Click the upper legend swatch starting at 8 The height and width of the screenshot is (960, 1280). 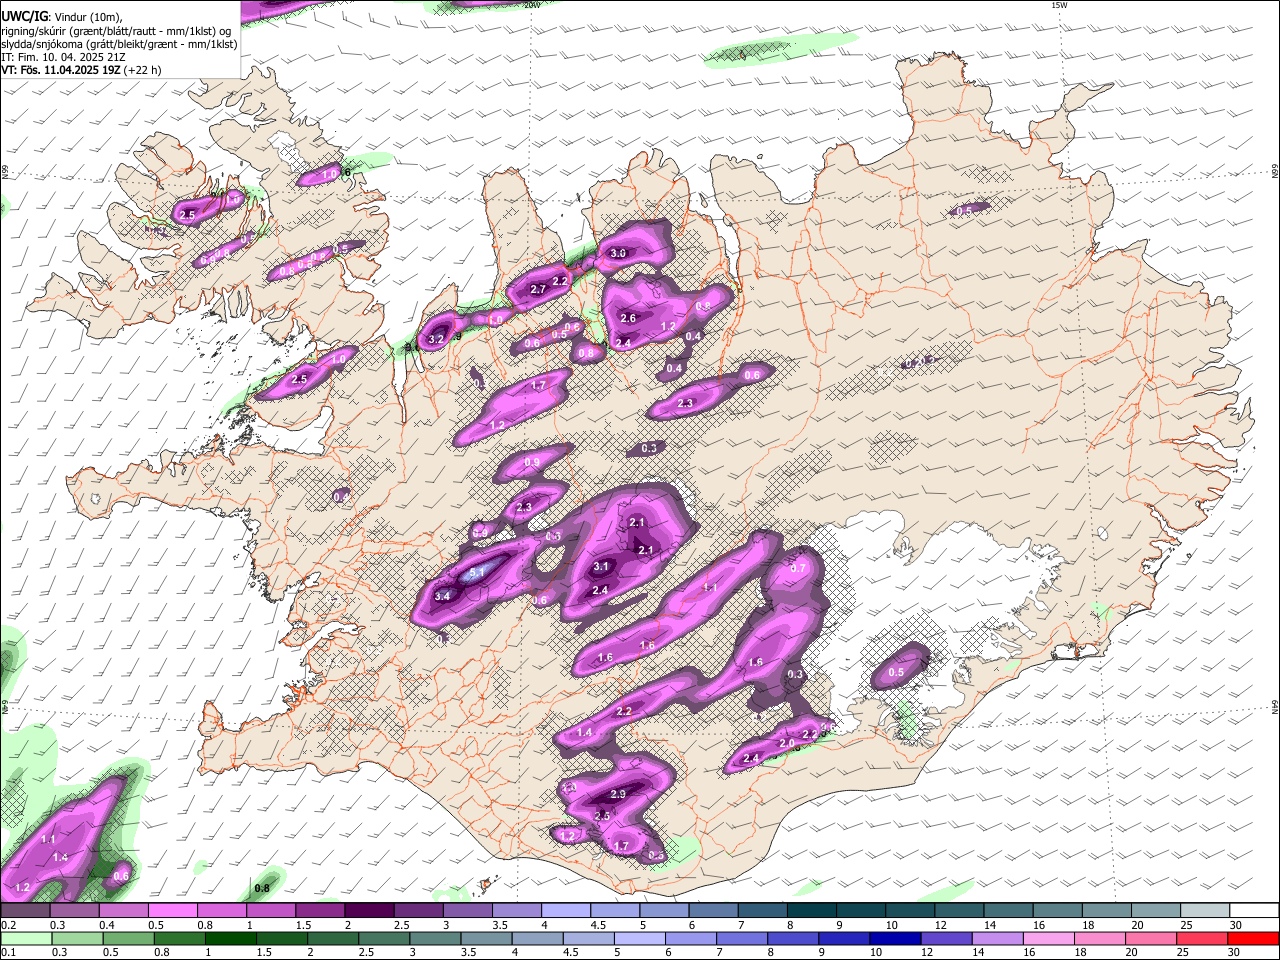coord(812,911)
